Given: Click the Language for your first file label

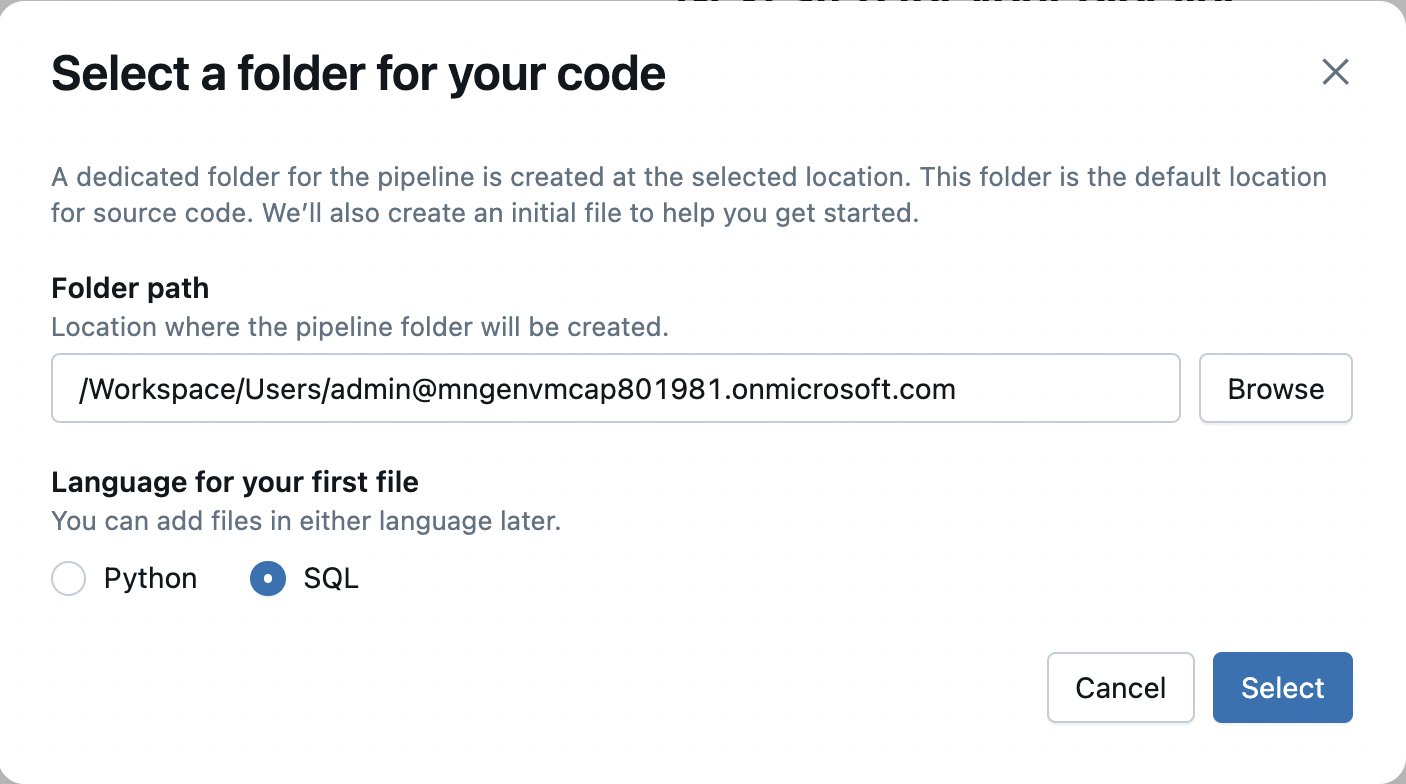Looking at the screenshot, I should click(x=234, y=482).
